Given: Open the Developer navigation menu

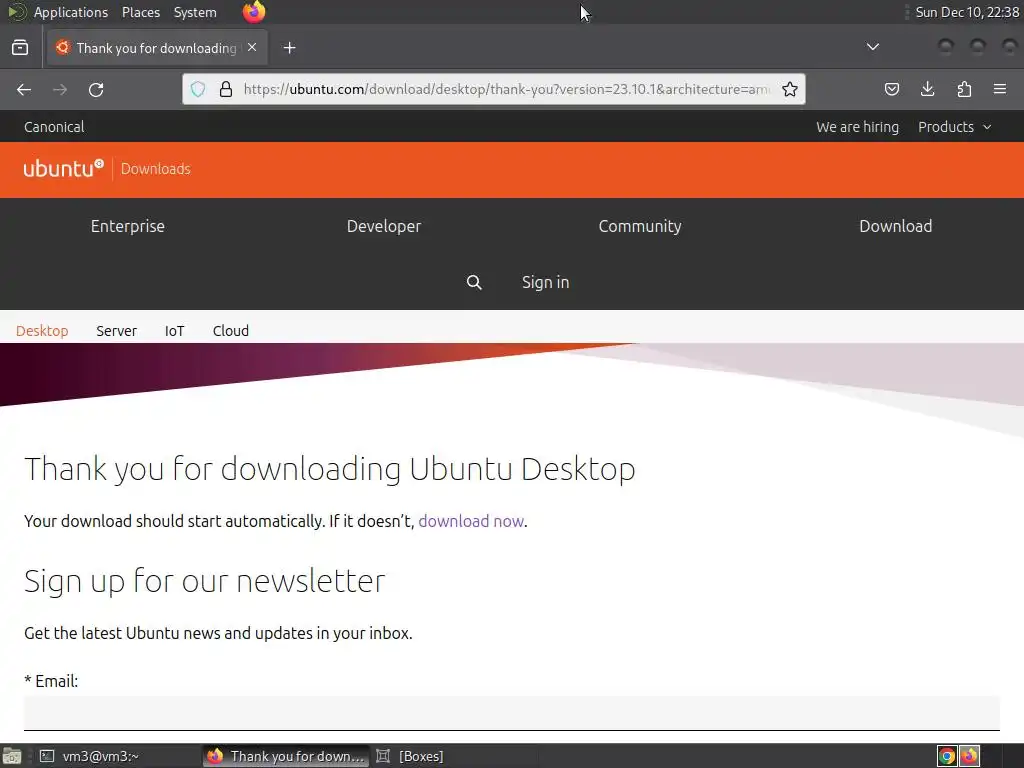Looking at the screenshot, I should pos(384,226).
